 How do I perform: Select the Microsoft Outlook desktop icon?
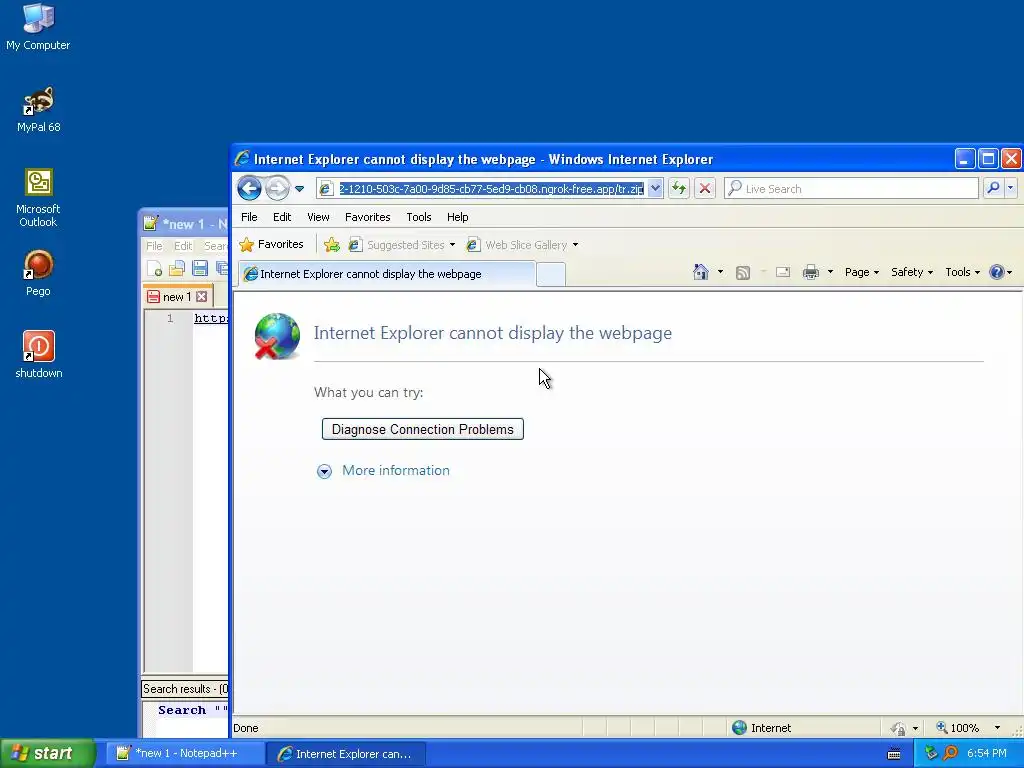38,198
